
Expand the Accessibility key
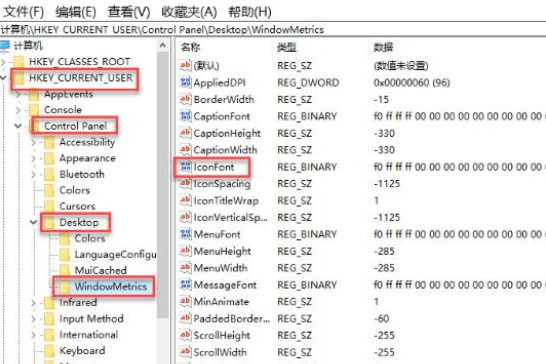pyautogui.click(x=33, y=142)
